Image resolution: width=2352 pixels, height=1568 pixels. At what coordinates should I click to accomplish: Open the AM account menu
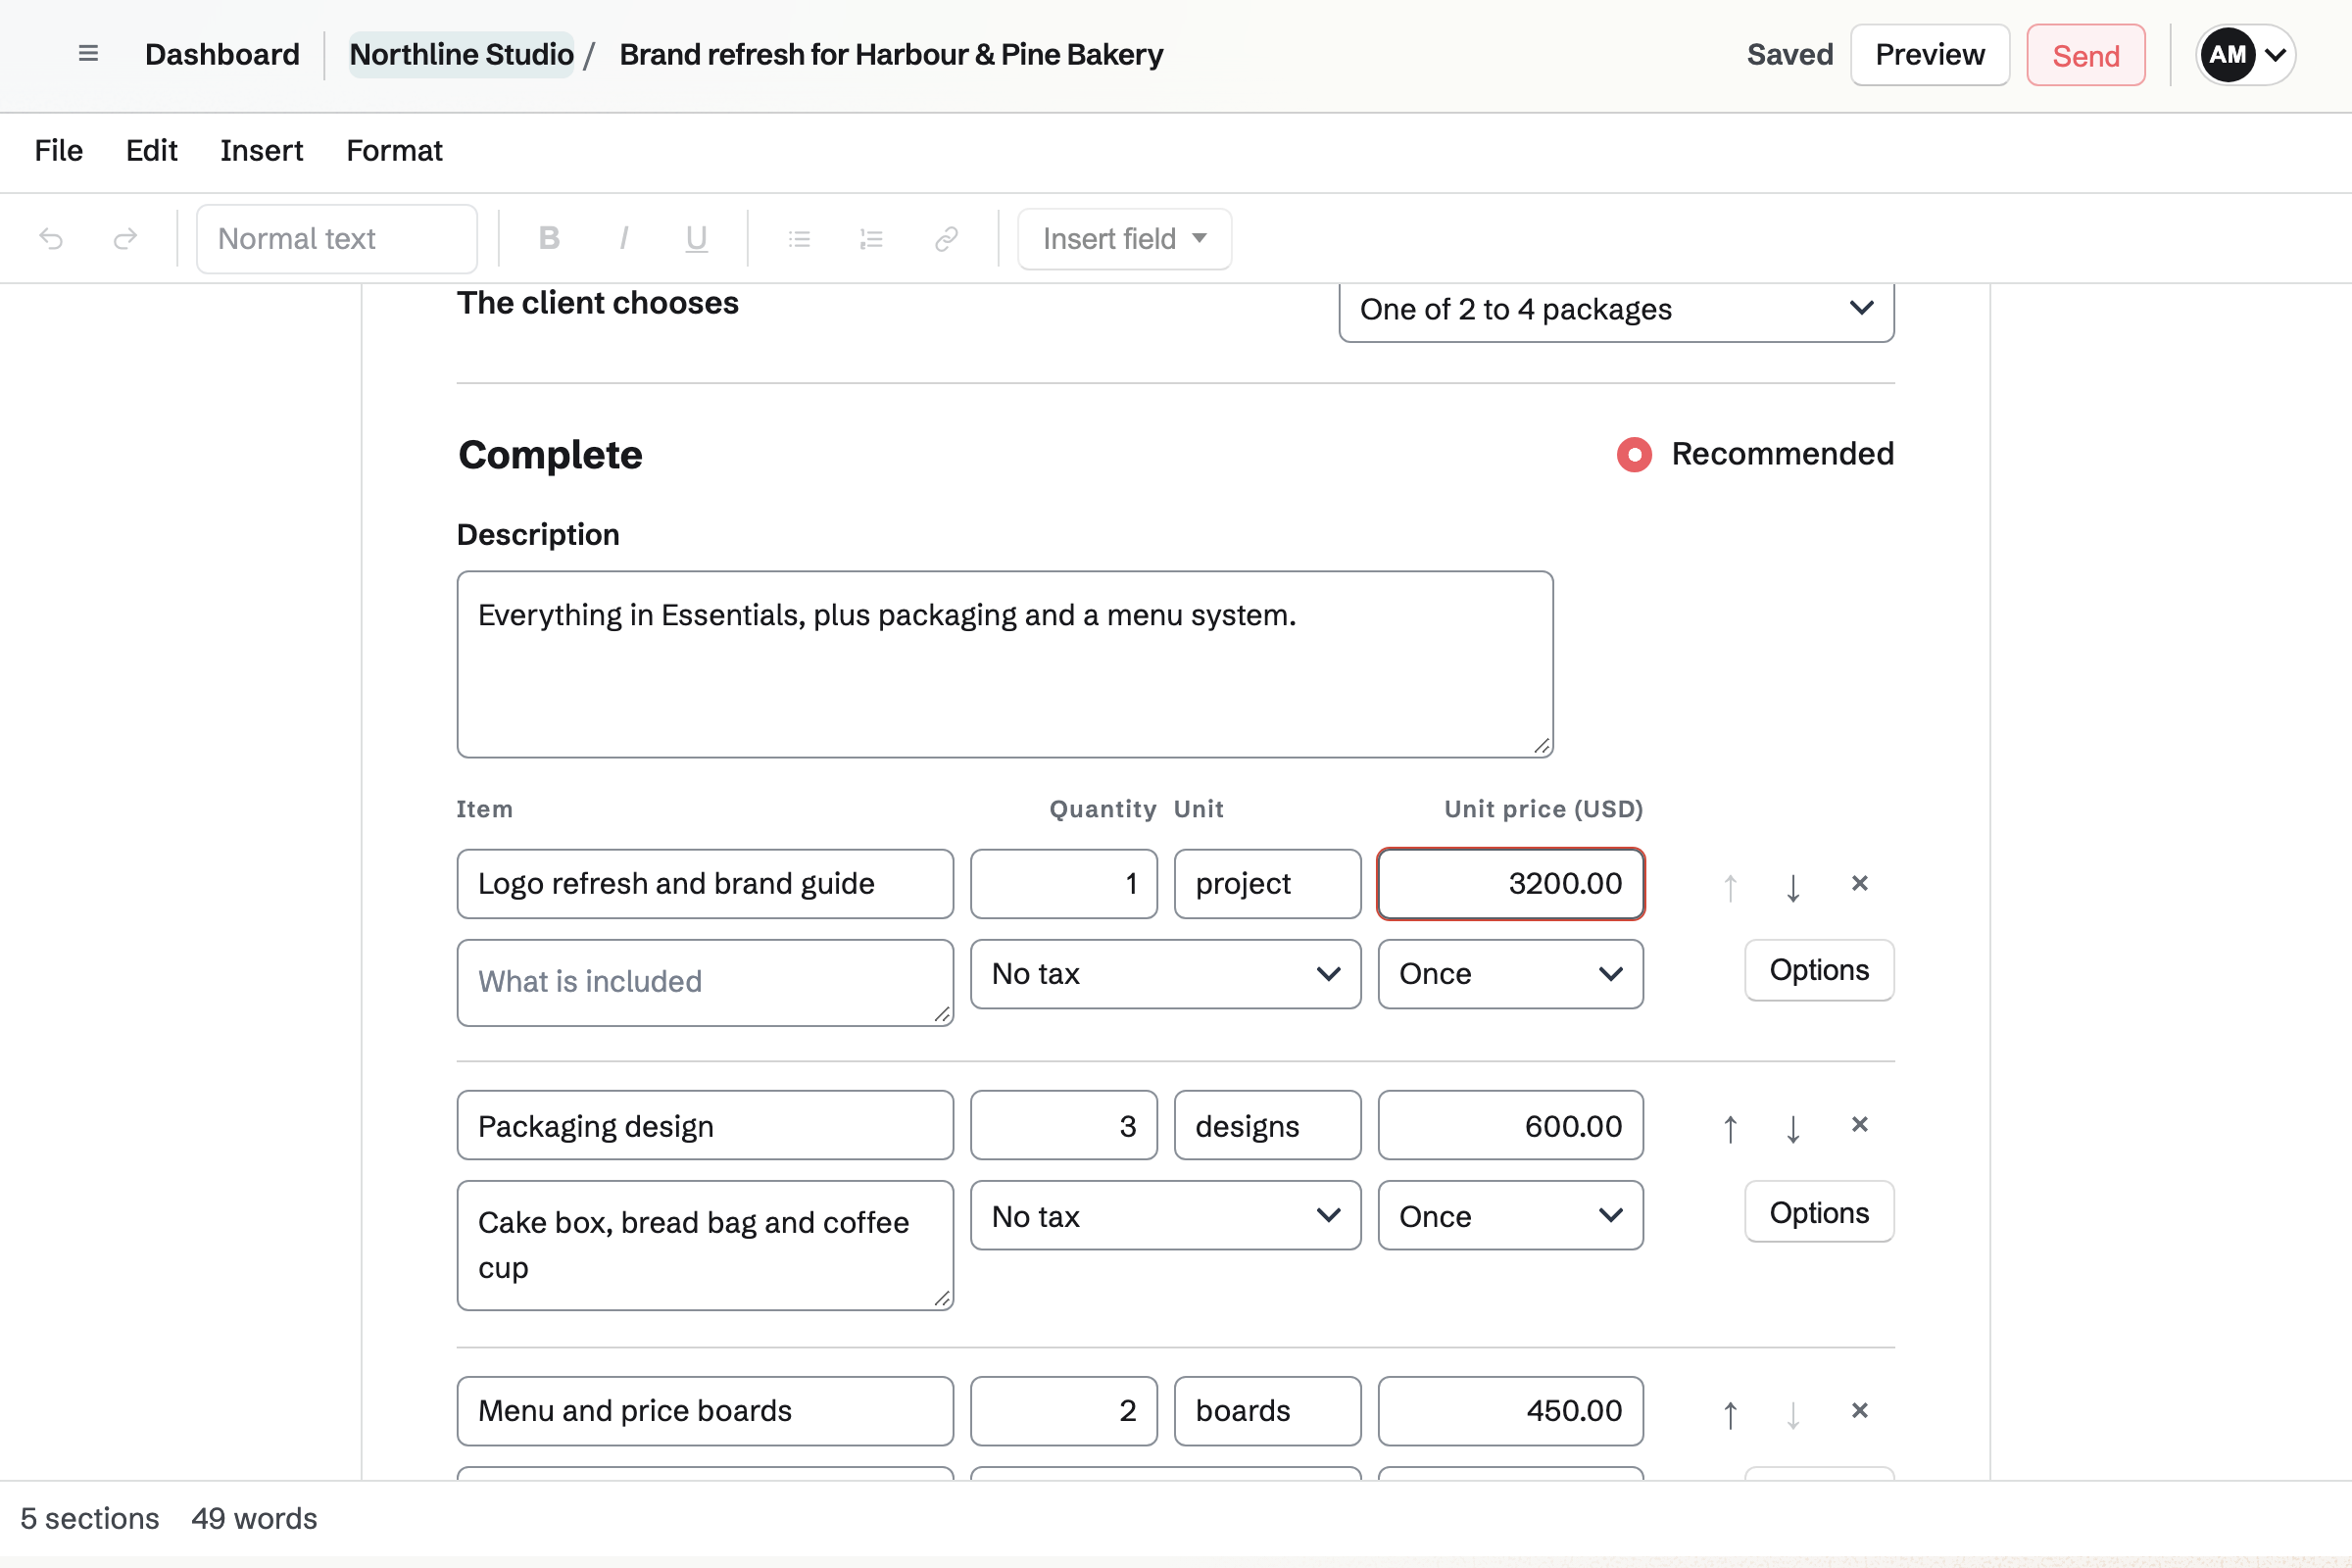(x=2245, y=55)
